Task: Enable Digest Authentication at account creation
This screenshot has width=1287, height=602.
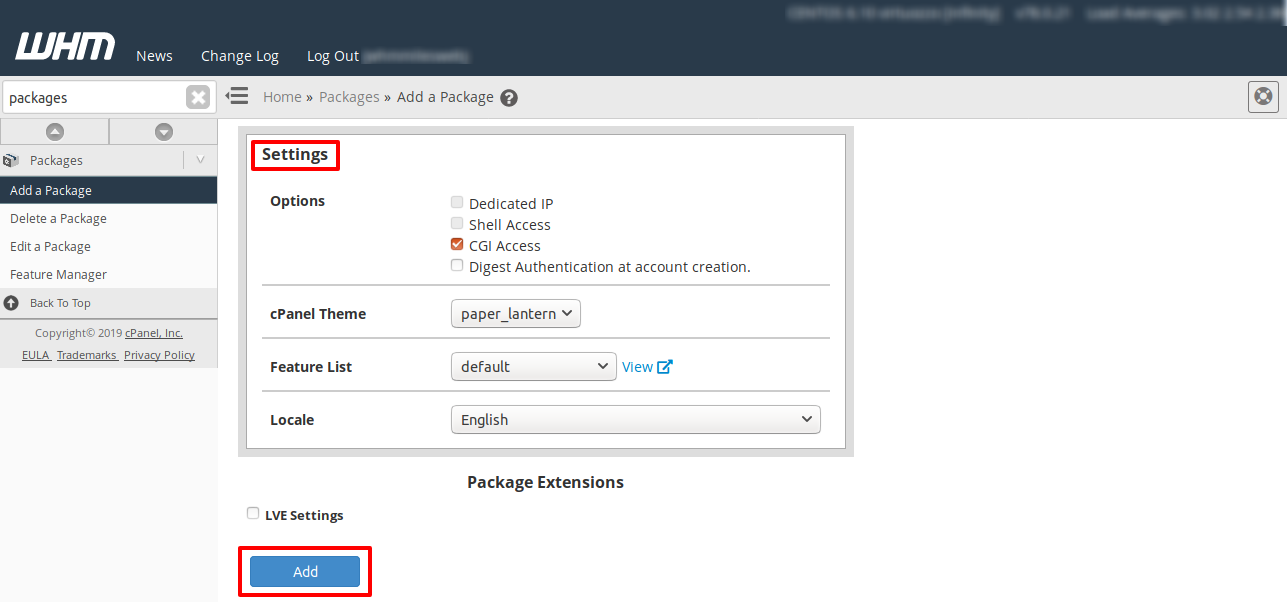Action: [457, 265]
